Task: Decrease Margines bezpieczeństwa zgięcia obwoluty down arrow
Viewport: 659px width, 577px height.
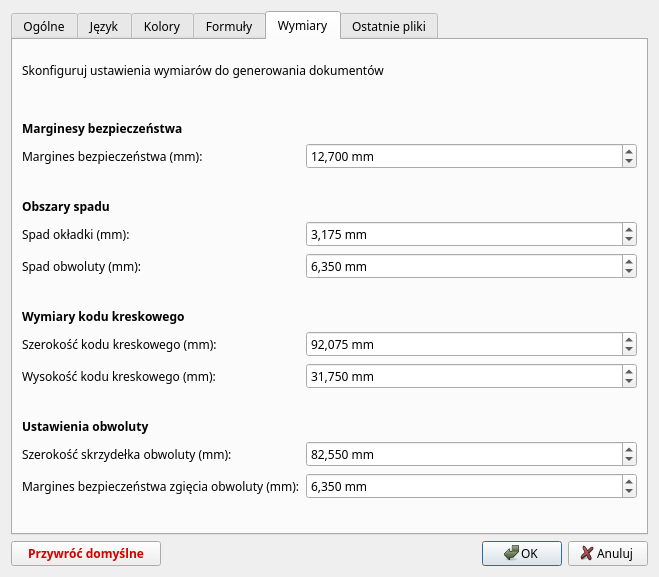Action: pyautogui.click(x=628, y=492)
